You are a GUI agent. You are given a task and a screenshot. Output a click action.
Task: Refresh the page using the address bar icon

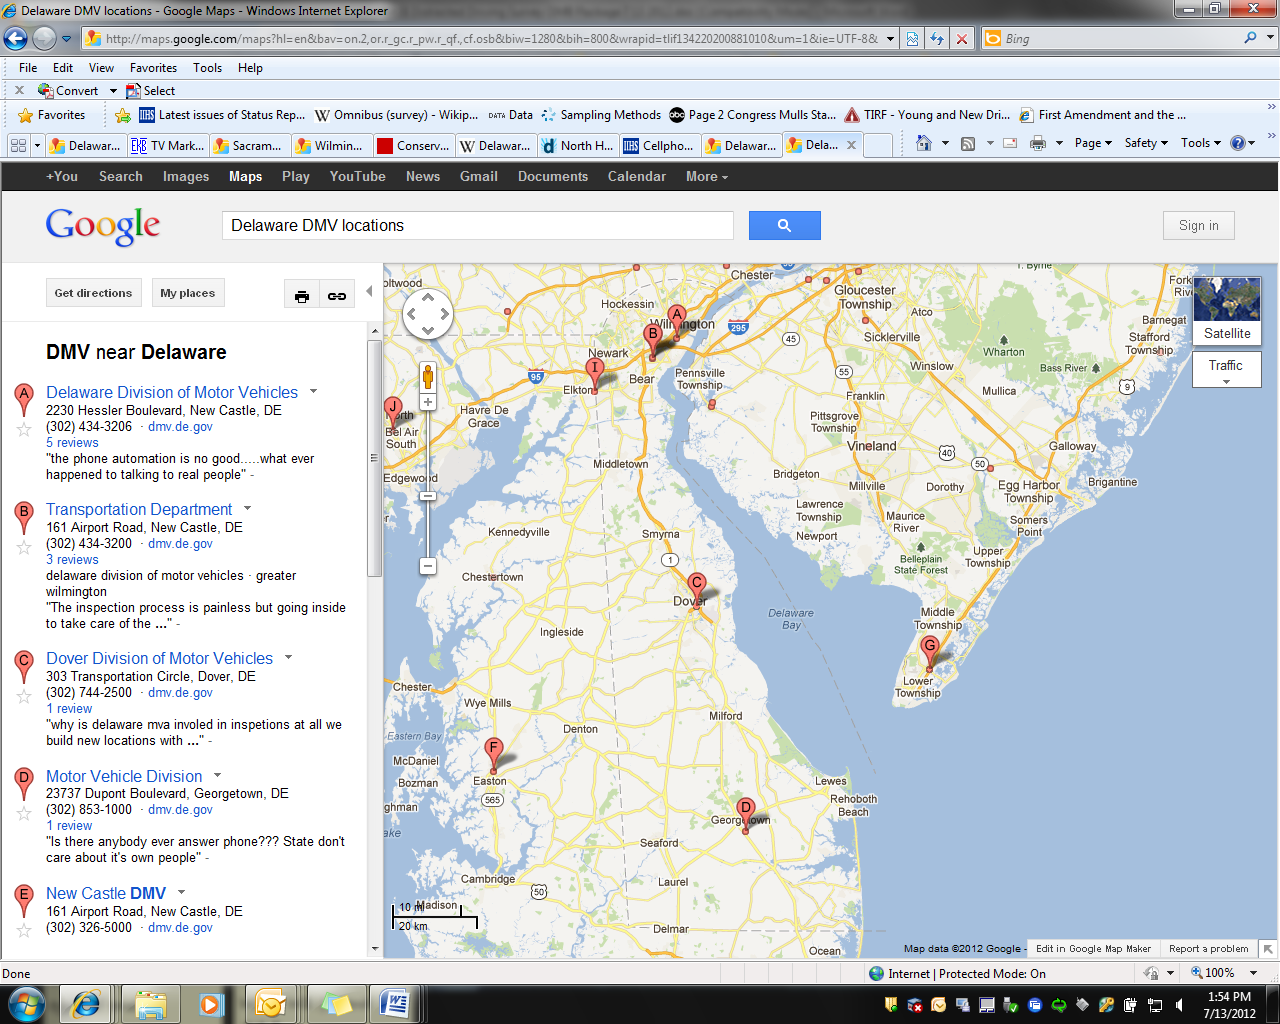pos(937,39)
